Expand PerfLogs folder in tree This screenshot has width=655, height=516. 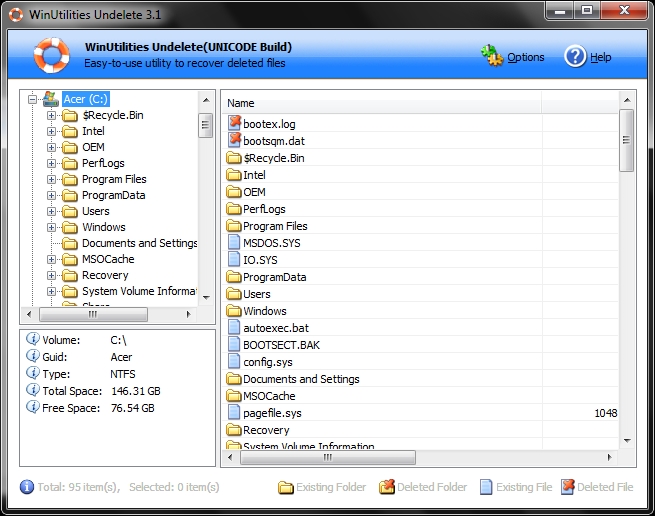pos(51,163)
